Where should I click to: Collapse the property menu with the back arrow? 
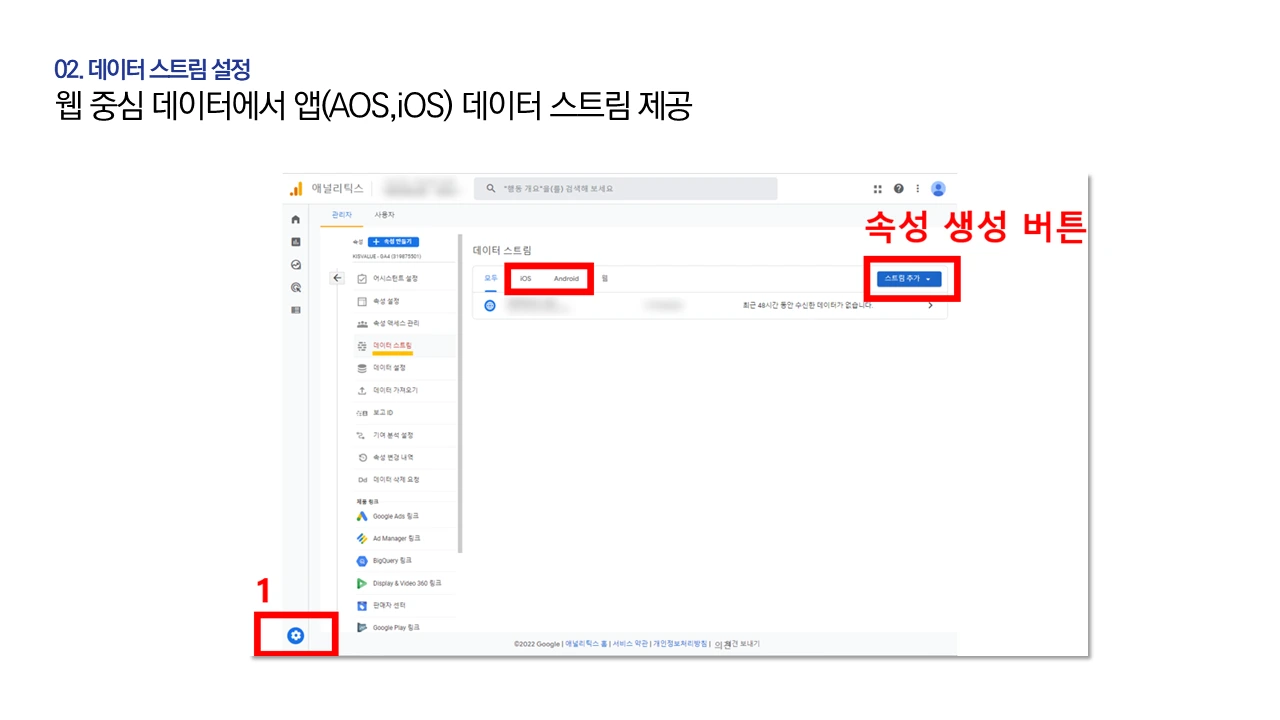[x=337, y=278]
